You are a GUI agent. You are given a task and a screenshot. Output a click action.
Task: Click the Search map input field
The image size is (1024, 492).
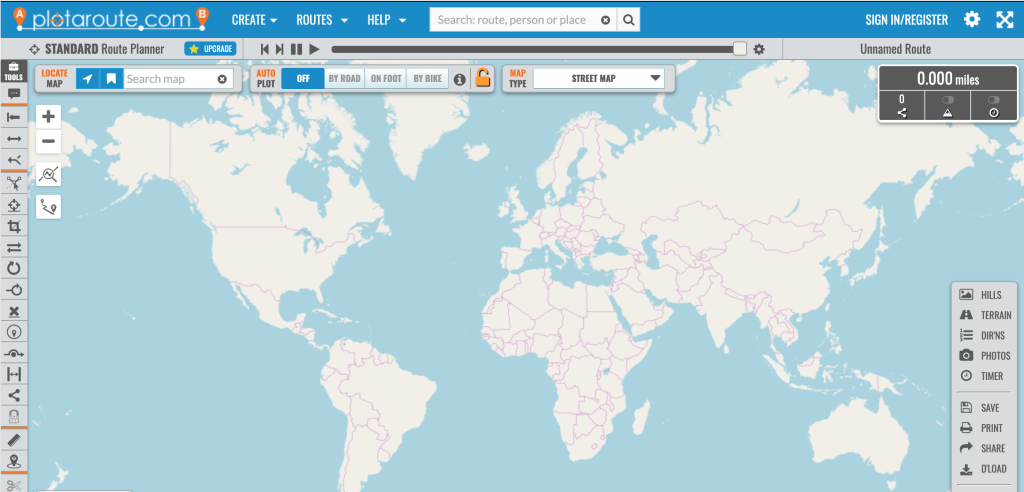168,79
